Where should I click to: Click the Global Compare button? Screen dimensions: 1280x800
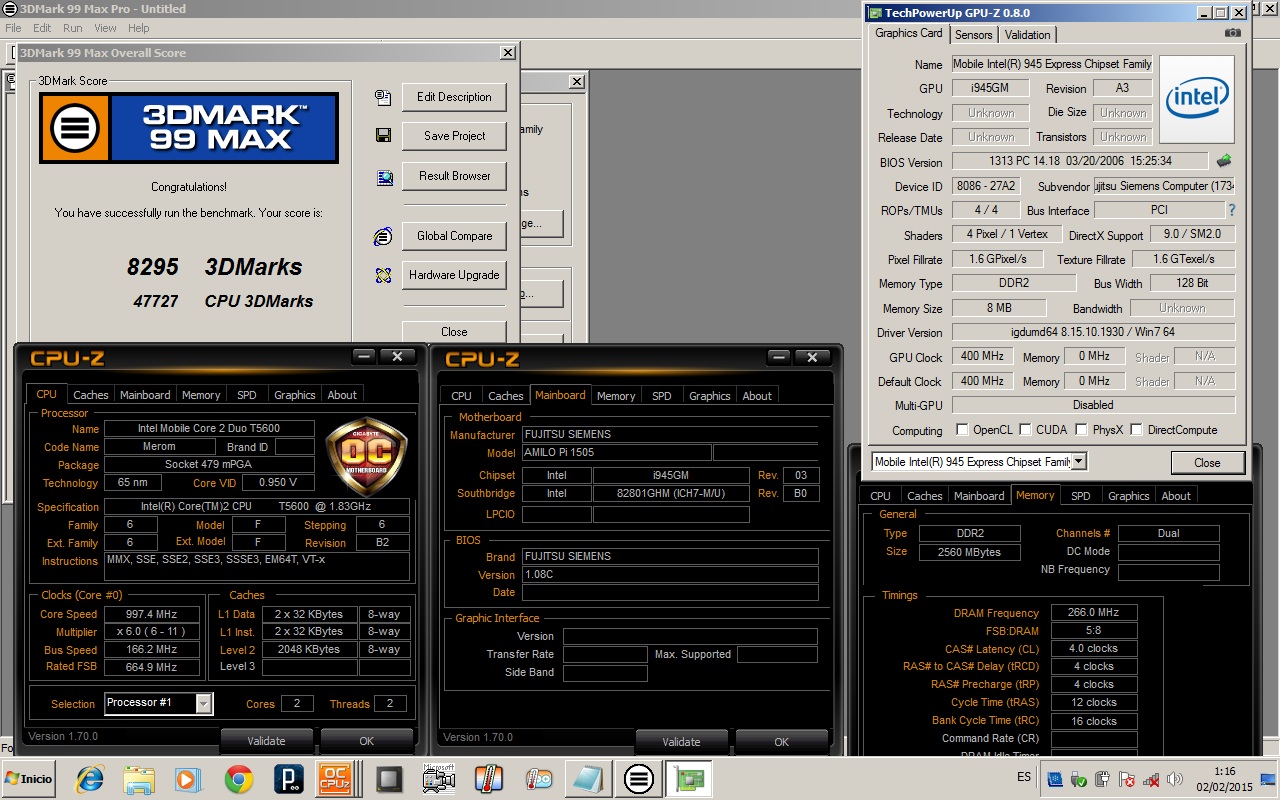[x=454, y=236]
